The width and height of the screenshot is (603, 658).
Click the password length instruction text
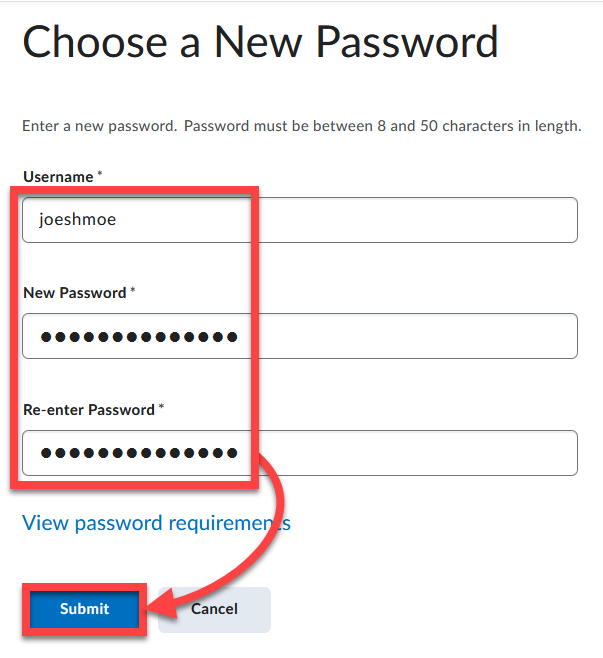coord(302,126)
